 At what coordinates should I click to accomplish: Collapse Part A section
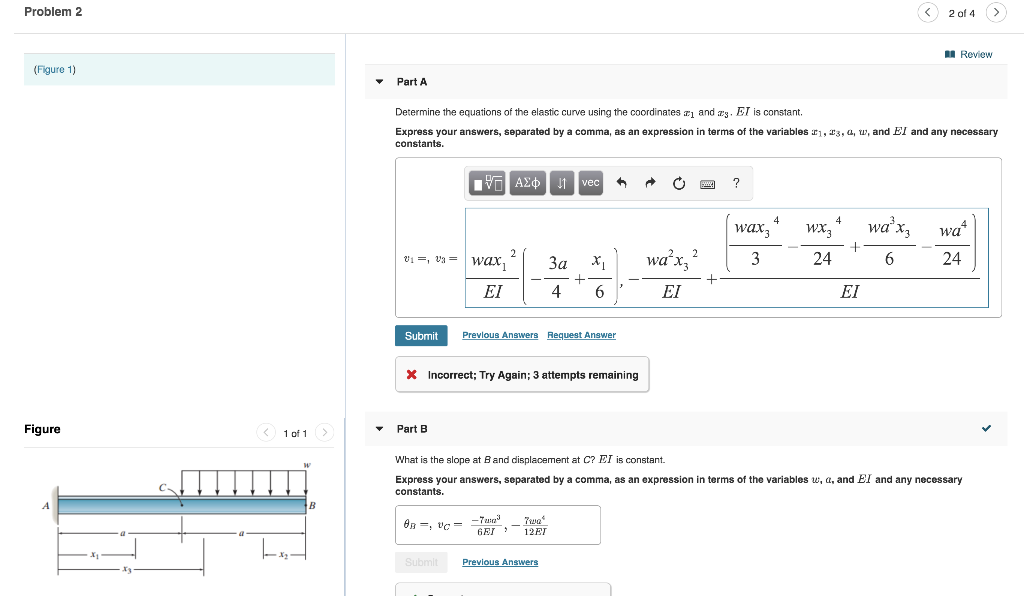point(379,82)
